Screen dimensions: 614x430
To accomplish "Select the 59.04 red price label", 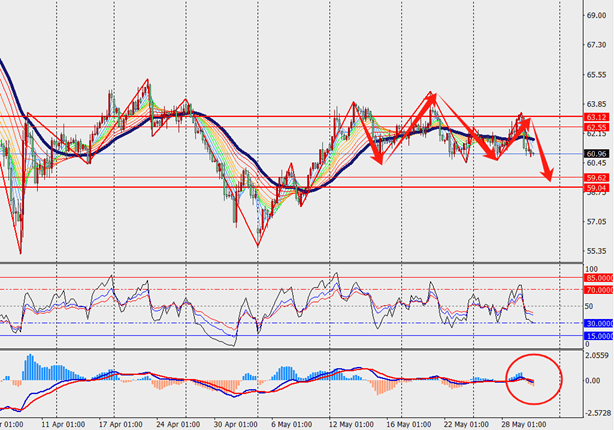I will pyautogui.click(x=596, y=188).
